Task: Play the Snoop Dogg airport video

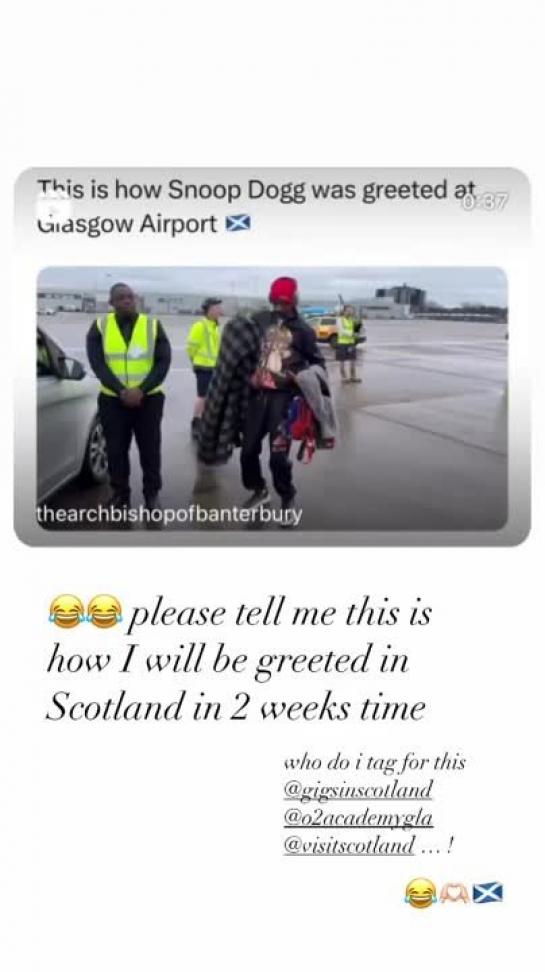Action: pyautogui.click(x=272, y=399)
